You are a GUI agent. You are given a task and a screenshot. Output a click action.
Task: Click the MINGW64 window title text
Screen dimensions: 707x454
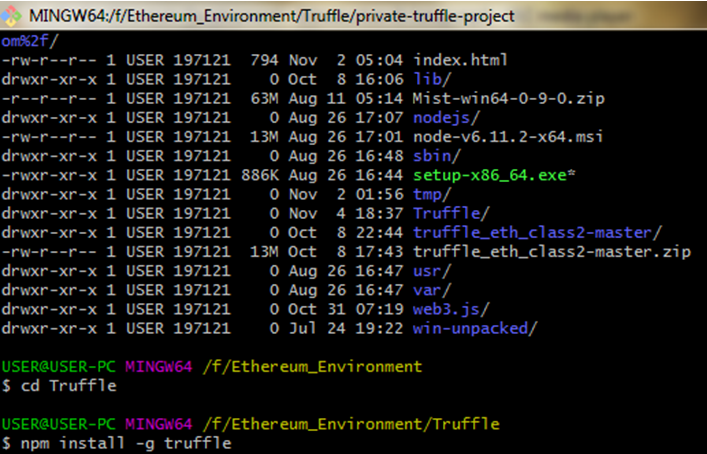pos(271,16)
